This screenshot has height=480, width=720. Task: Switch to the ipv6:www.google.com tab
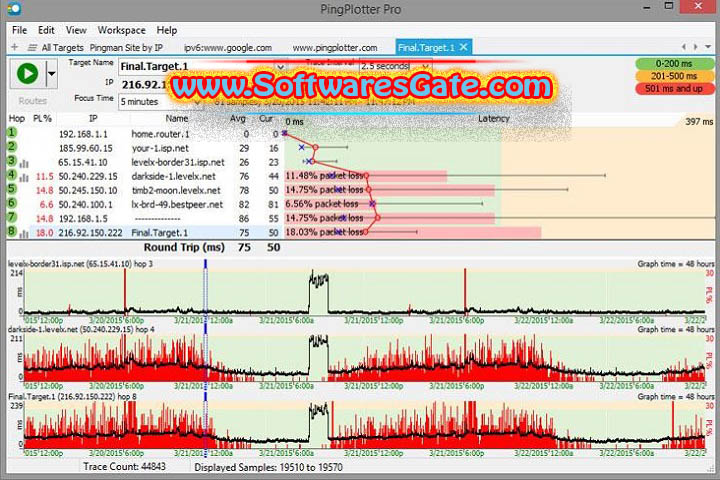tap(228, 48)
